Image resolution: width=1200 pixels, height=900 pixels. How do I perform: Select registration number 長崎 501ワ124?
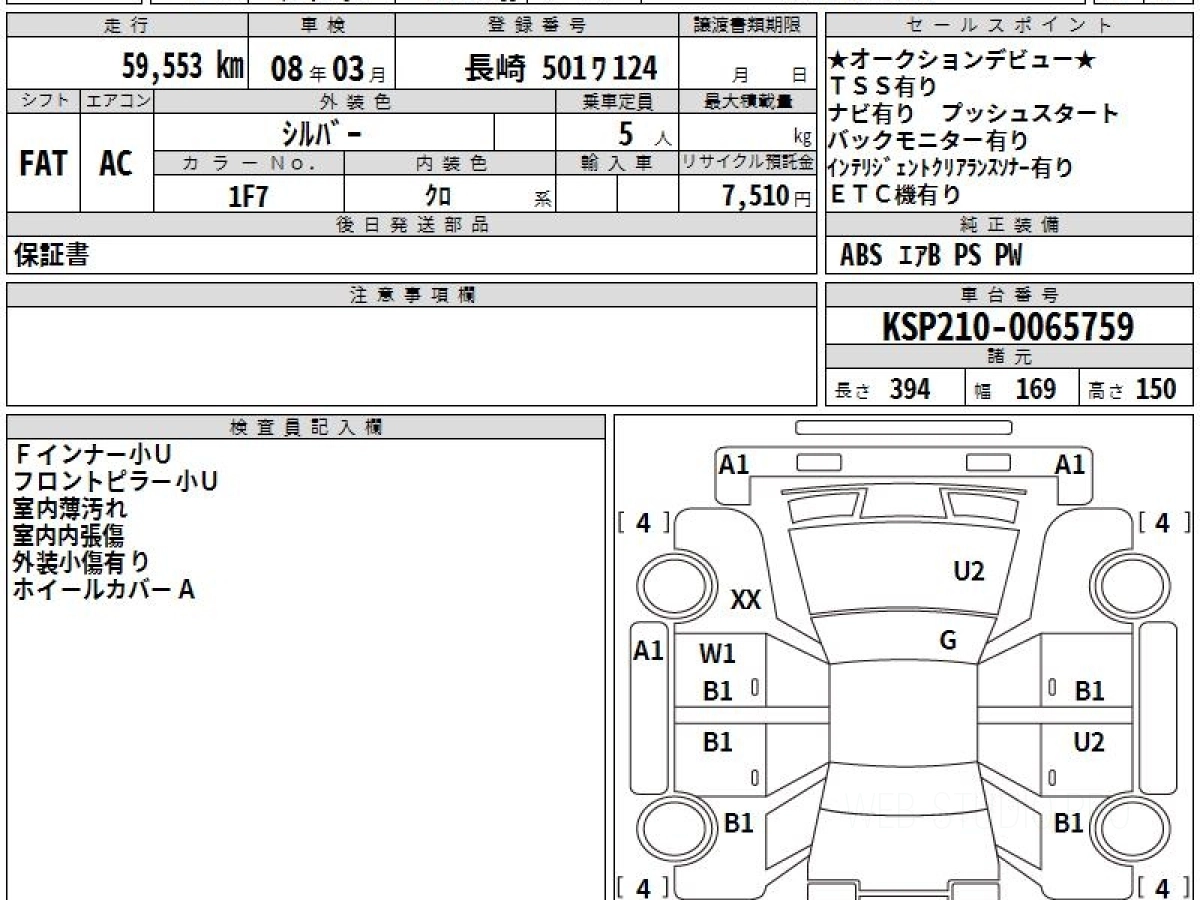[561, 68]
